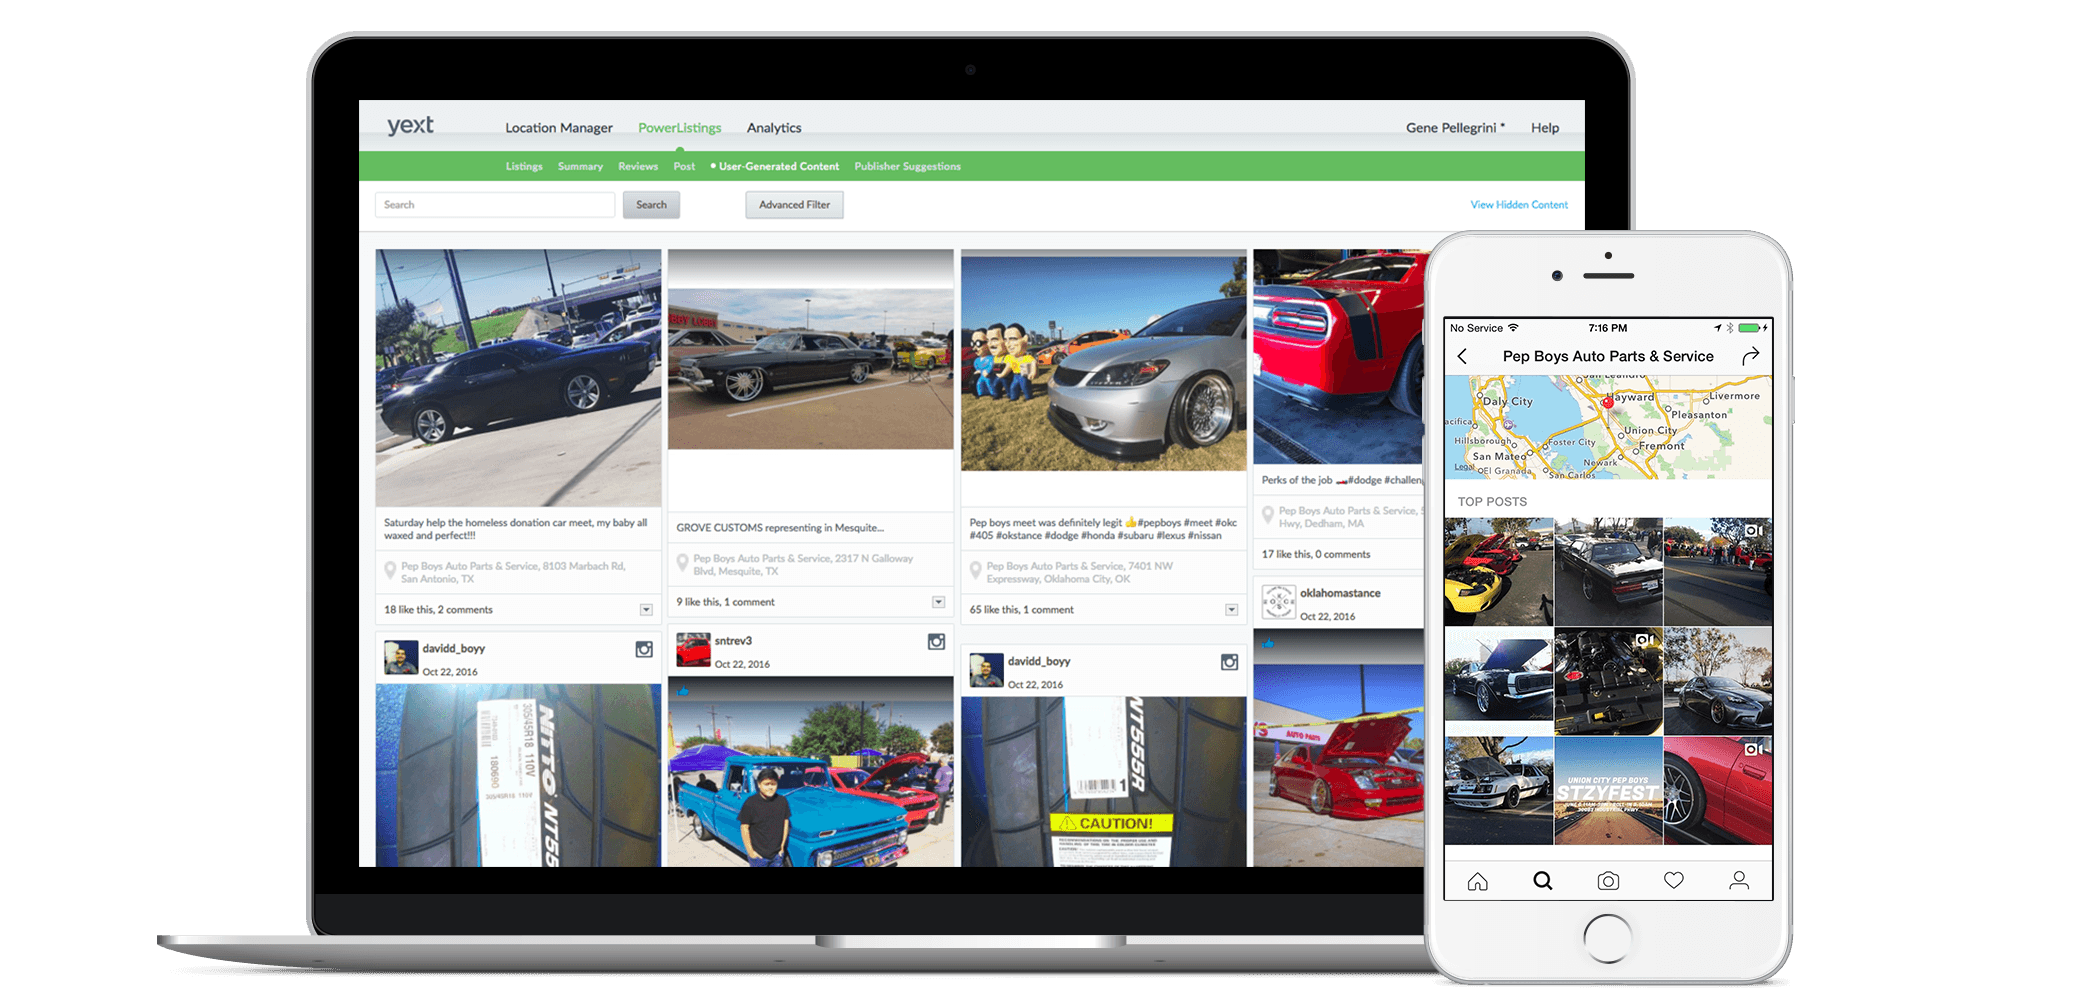Open the Gene Pellegrini account menu

[1454, 128]
